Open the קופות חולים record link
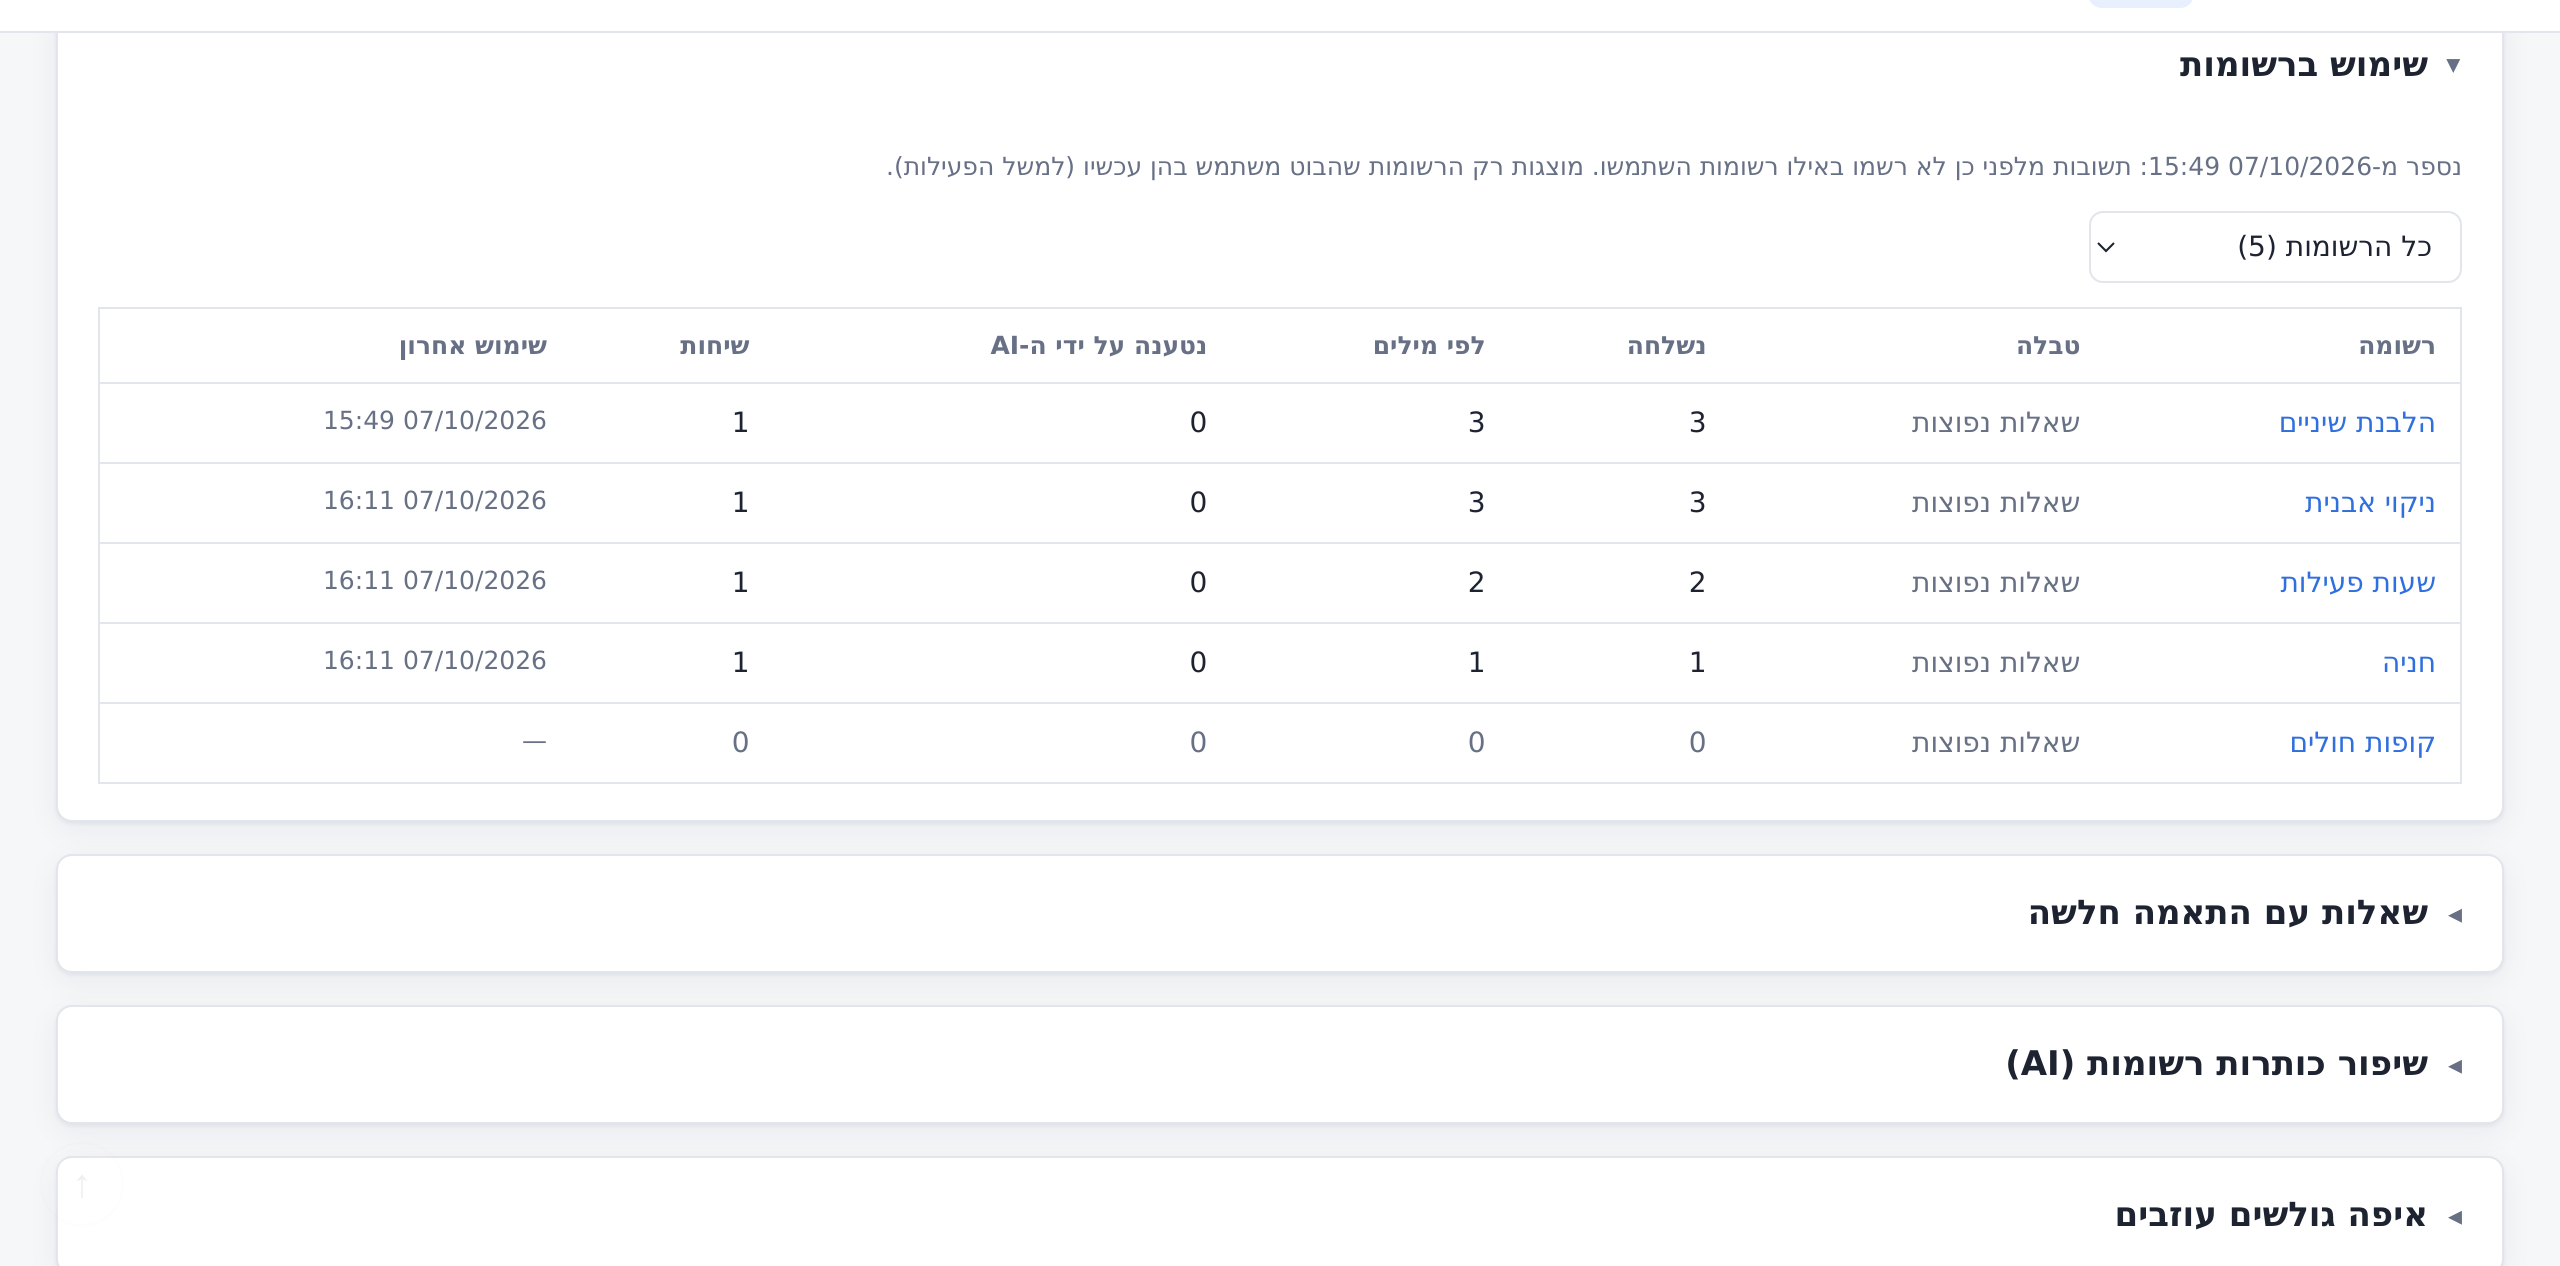Viewport: 2560px width, 1266px height. (x=2362, y=743)
